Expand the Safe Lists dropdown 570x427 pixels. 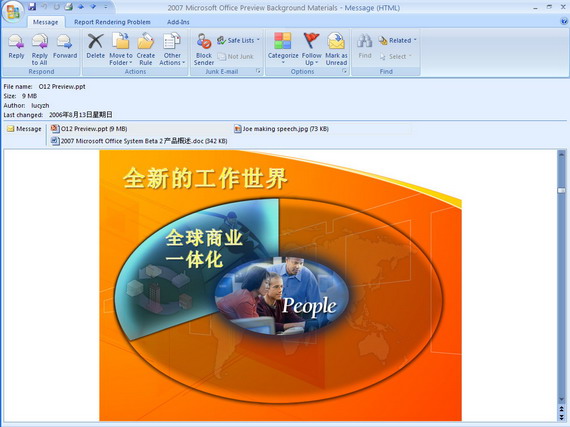238,40
